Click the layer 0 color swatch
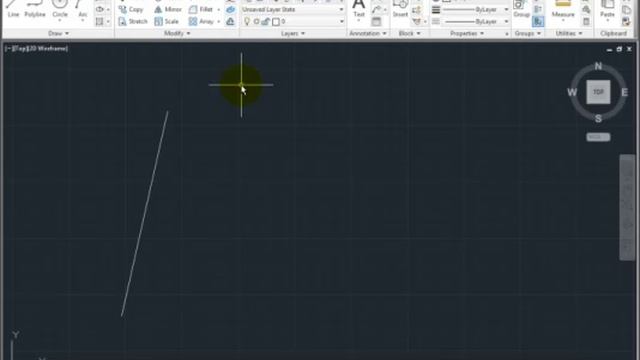 [276, 22]
